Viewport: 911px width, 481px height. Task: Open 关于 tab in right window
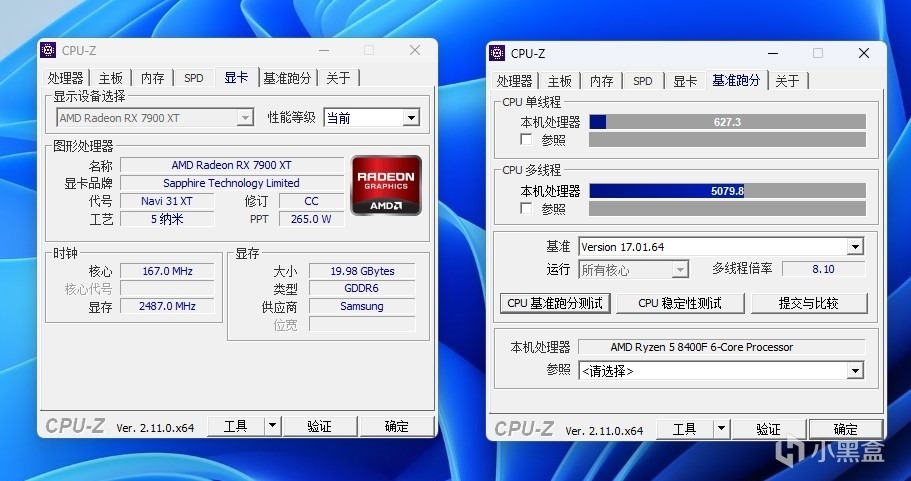pyautogui.click(x=787, y=81)
